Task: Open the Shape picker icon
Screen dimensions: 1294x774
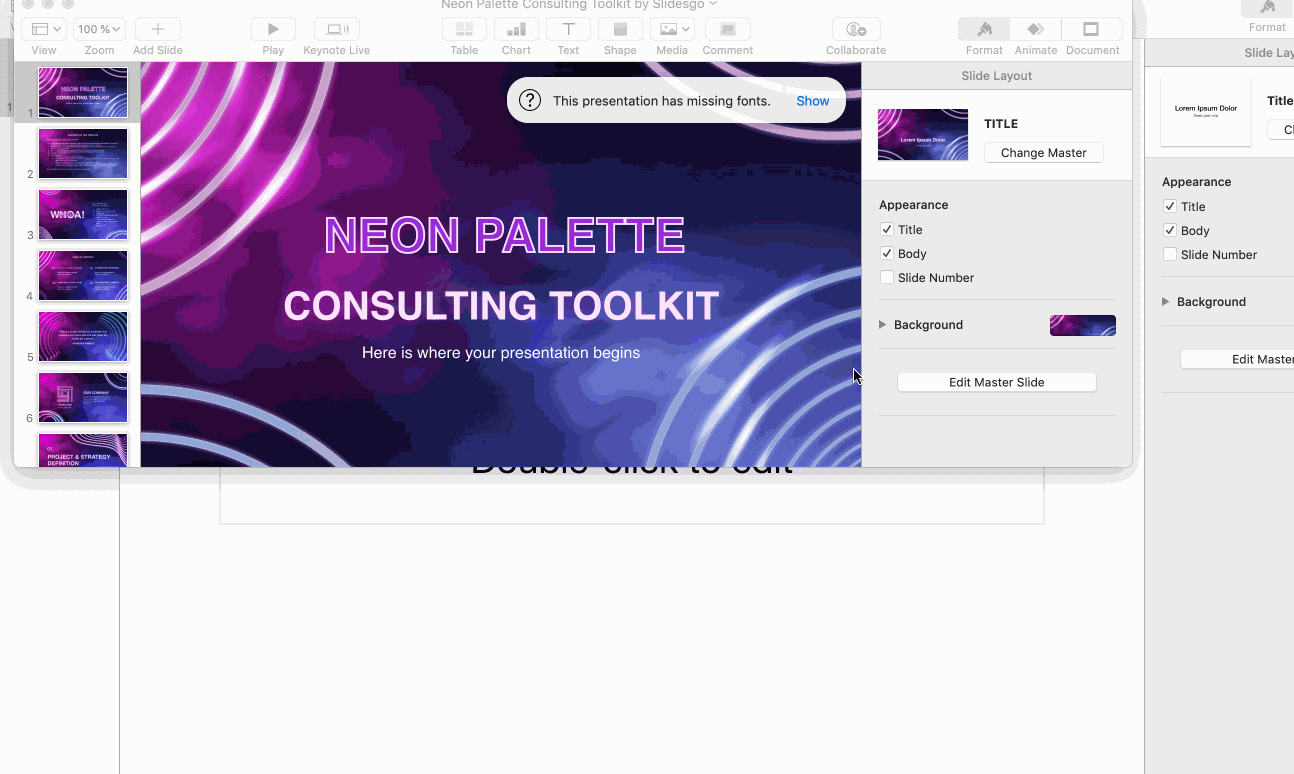Action: coord(620,30)
